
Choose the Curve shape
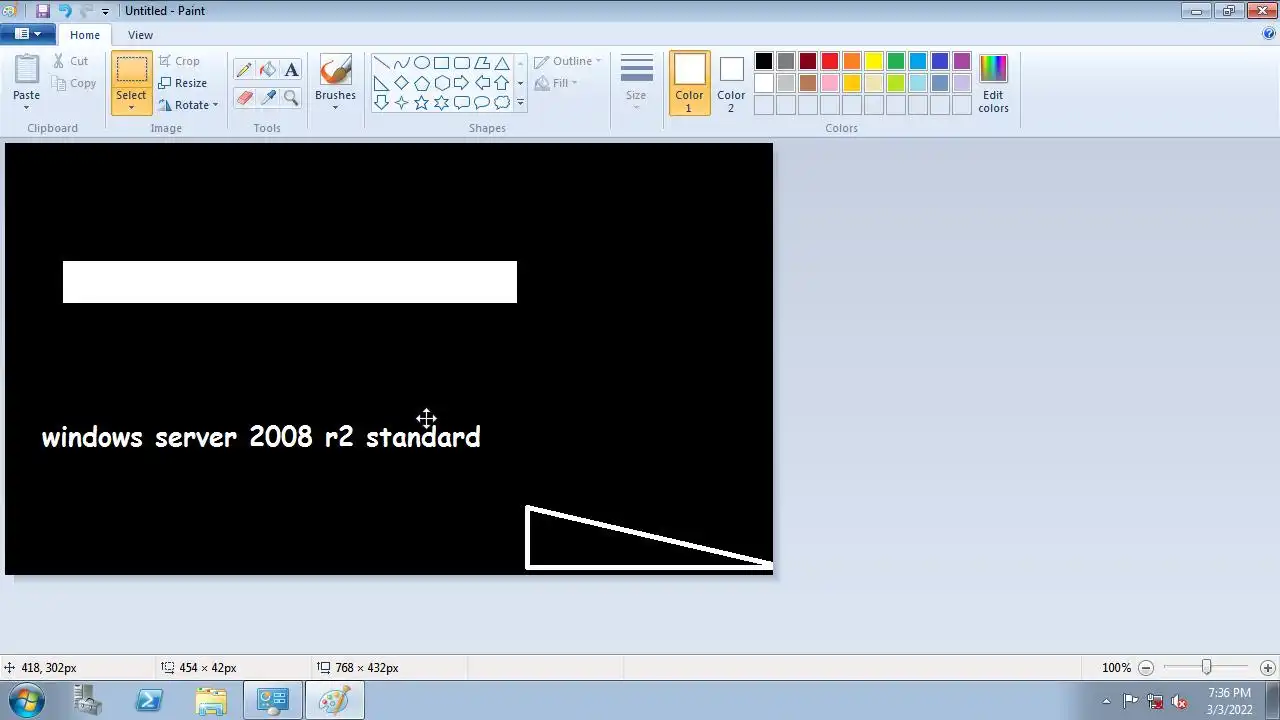click(x=401, y=63)
